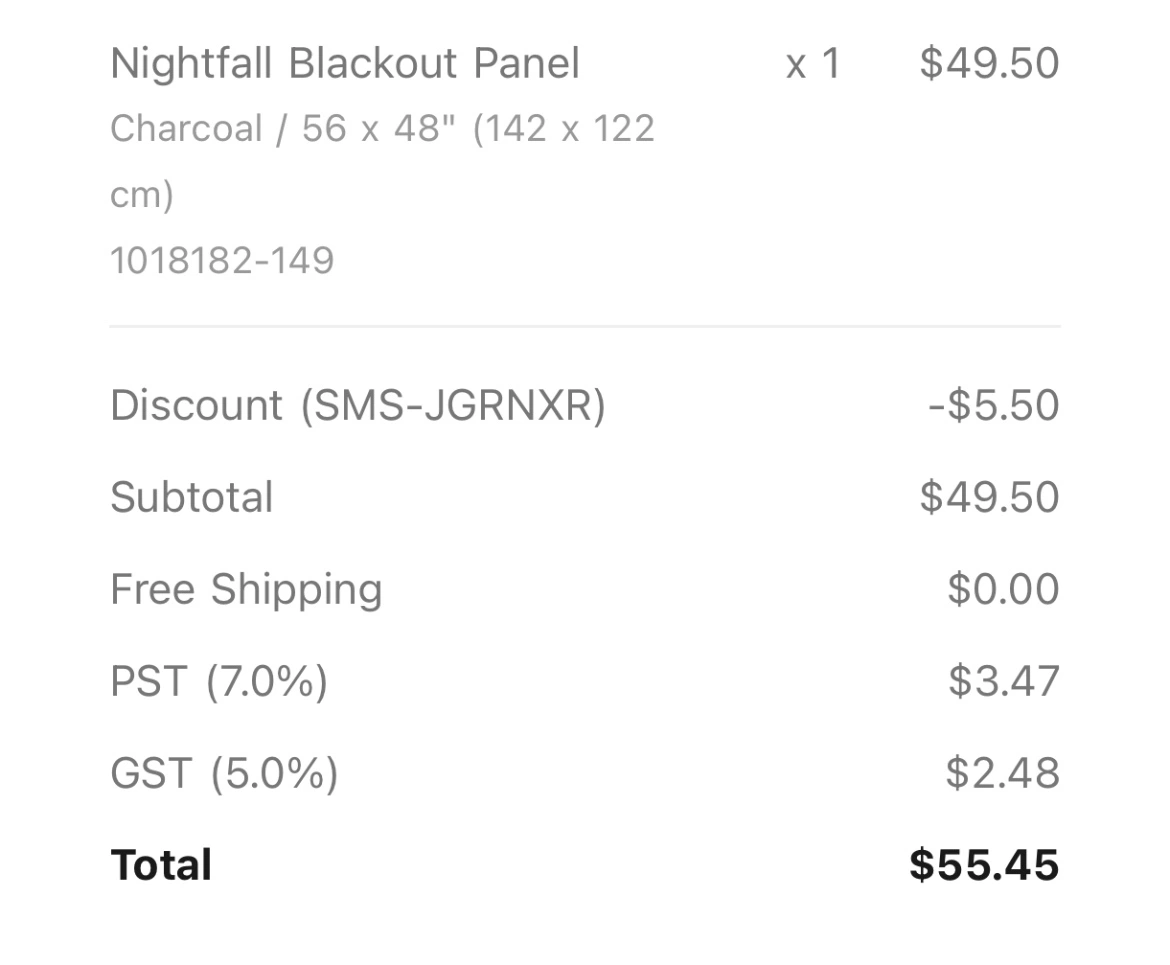Click the $49.50 item price
Screen dimensions: 1170x965
[x=989, y=63]
